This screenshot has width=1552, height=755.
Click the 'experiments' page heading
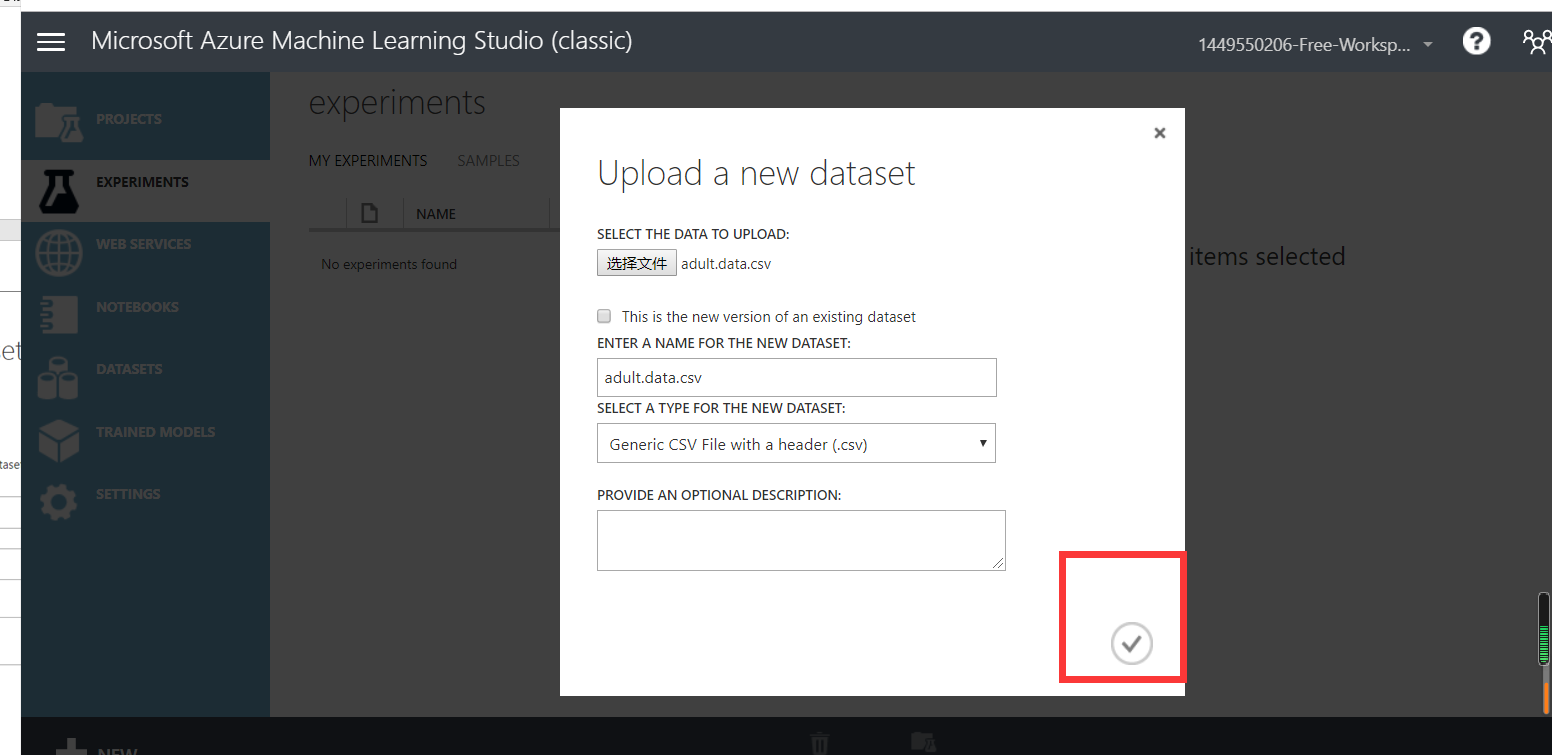click(x=397, y=103)
